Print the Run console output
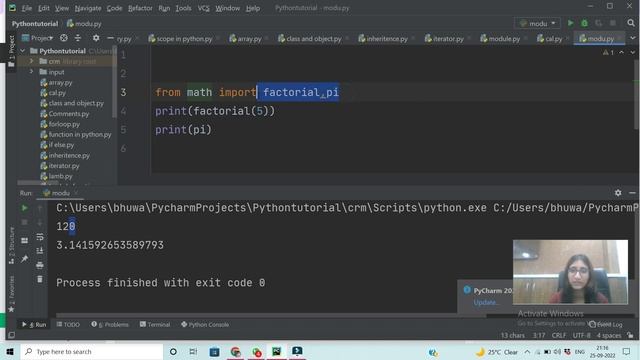This screenshot has height=360, width=640. [40, 265]
